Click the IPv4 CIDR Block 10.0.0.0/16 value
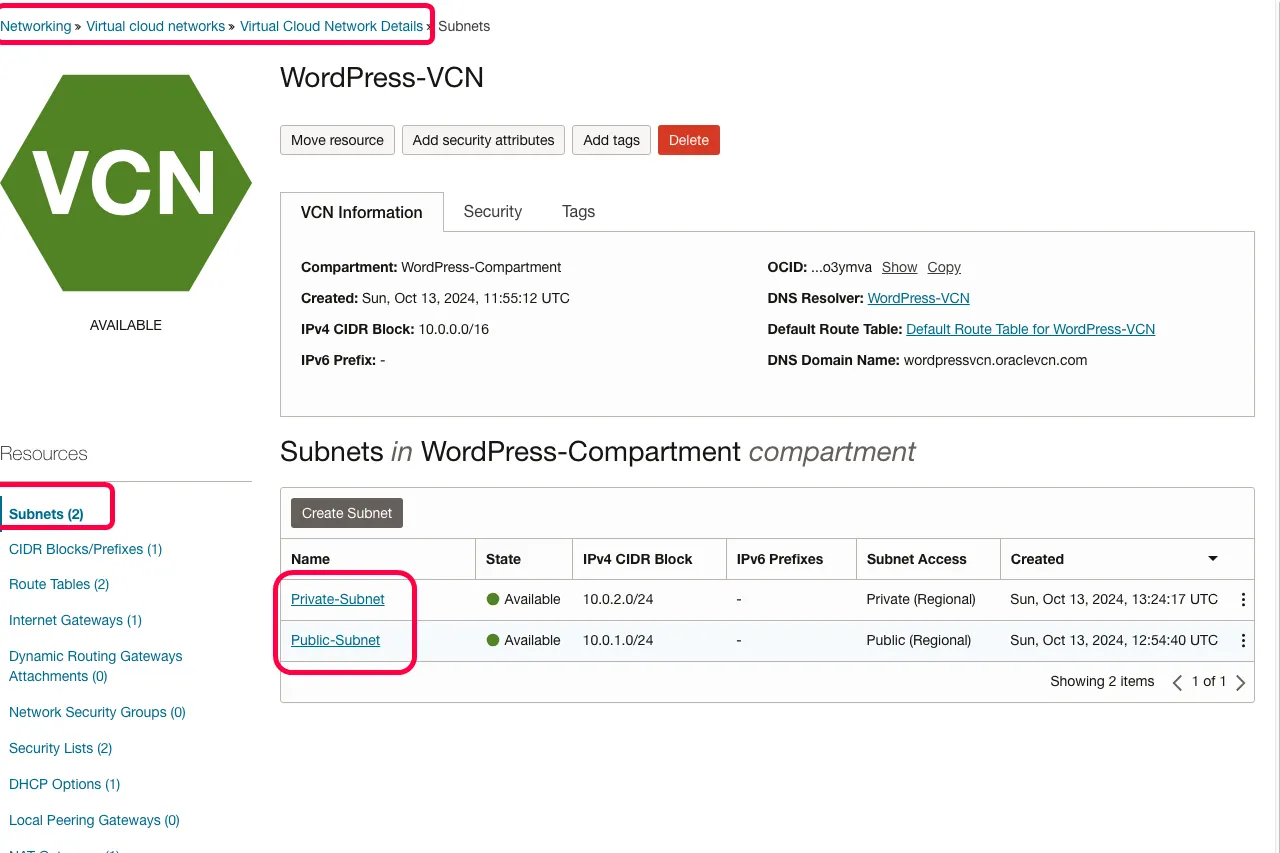This screenshot has height=853, width=1280. [453, 329]
